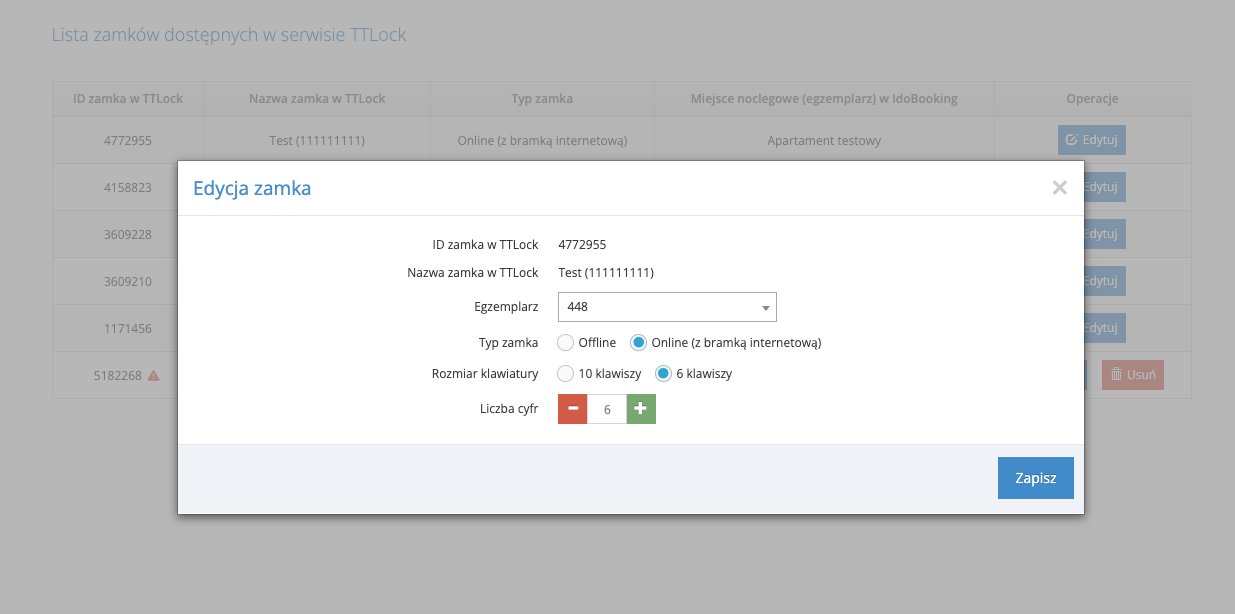Viewport: 1235px width, 614px height.
Task: Click the Liczba cyfr number field
Action: (x=607, y=409)
